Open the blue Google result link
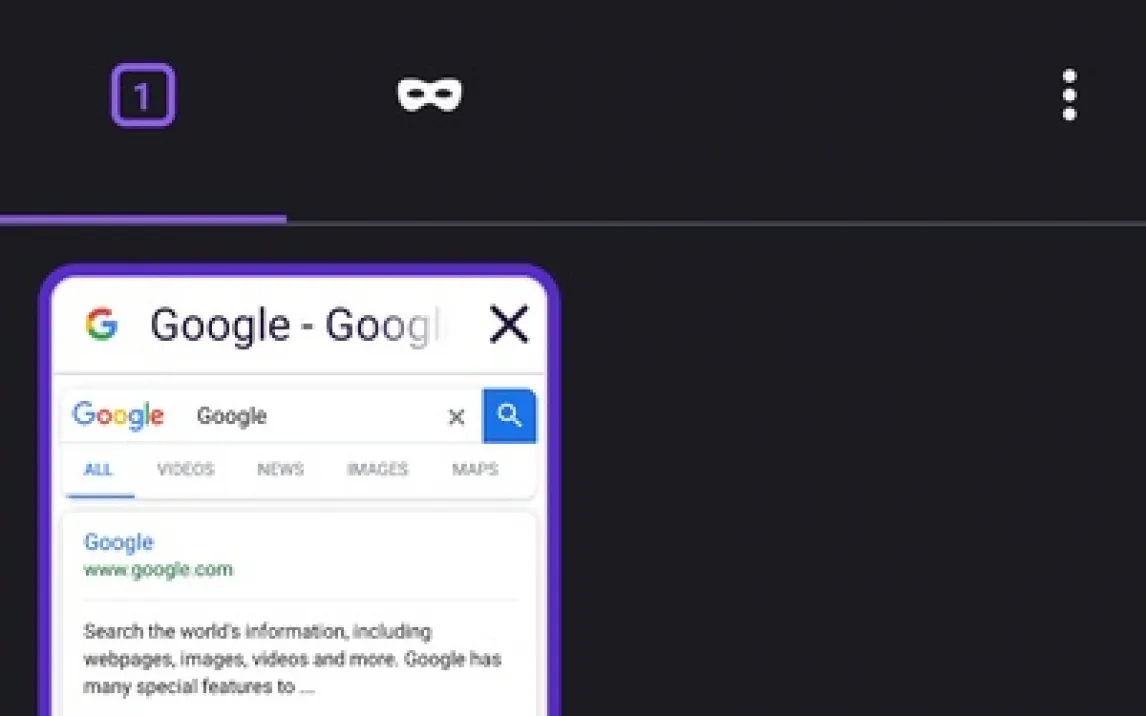This screenshot has height=716, width=1146. 118,542
